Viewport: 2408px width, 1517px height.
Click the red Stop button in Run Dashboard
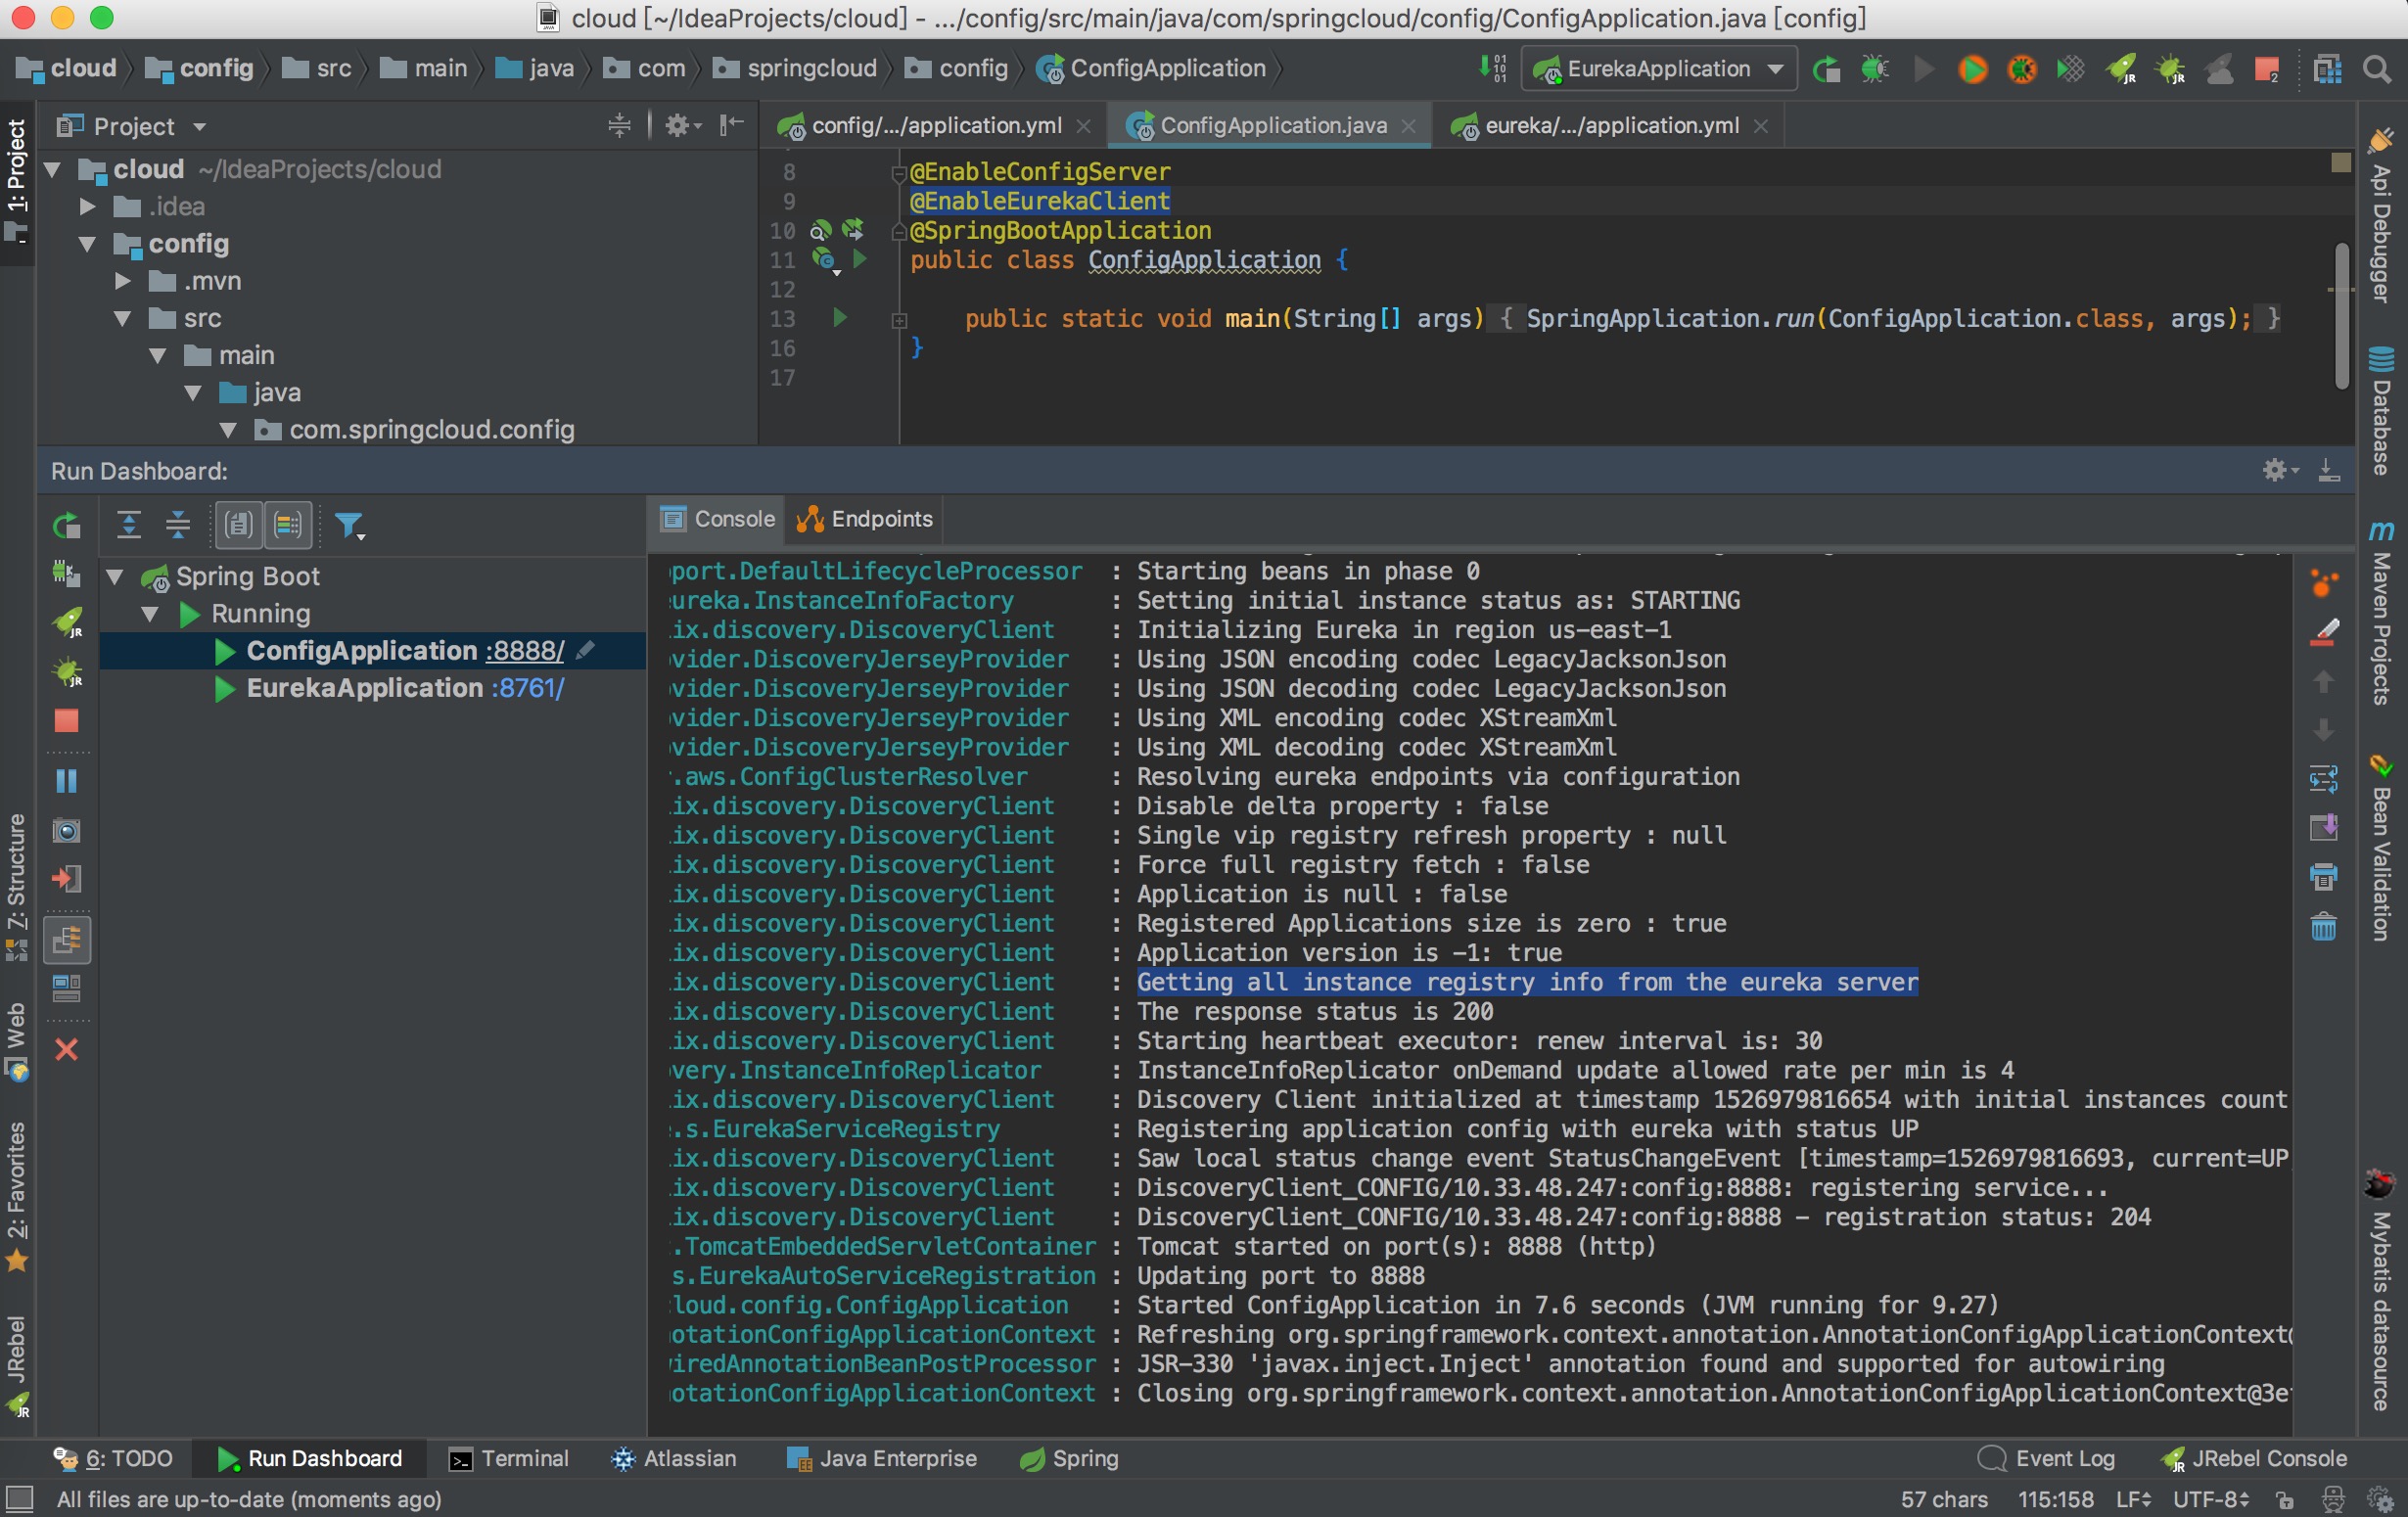click(x=66, y=721)
